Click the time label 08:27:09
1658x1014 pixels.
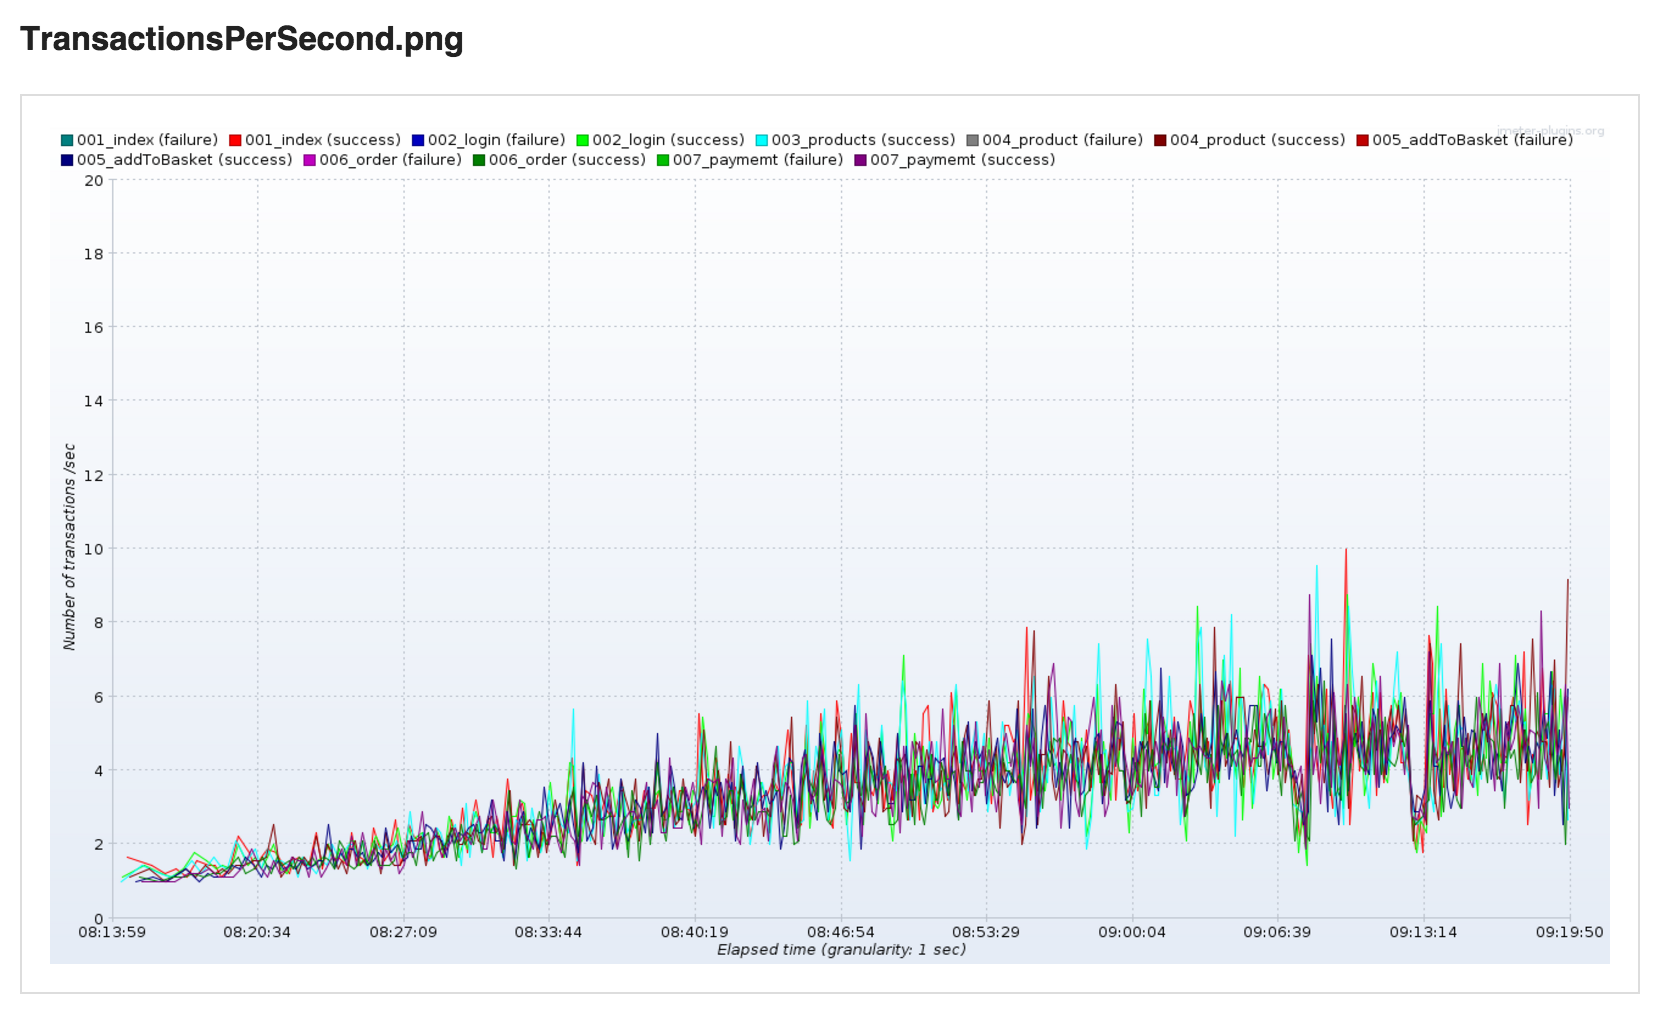pyautogui.click(x=403, y=932)
